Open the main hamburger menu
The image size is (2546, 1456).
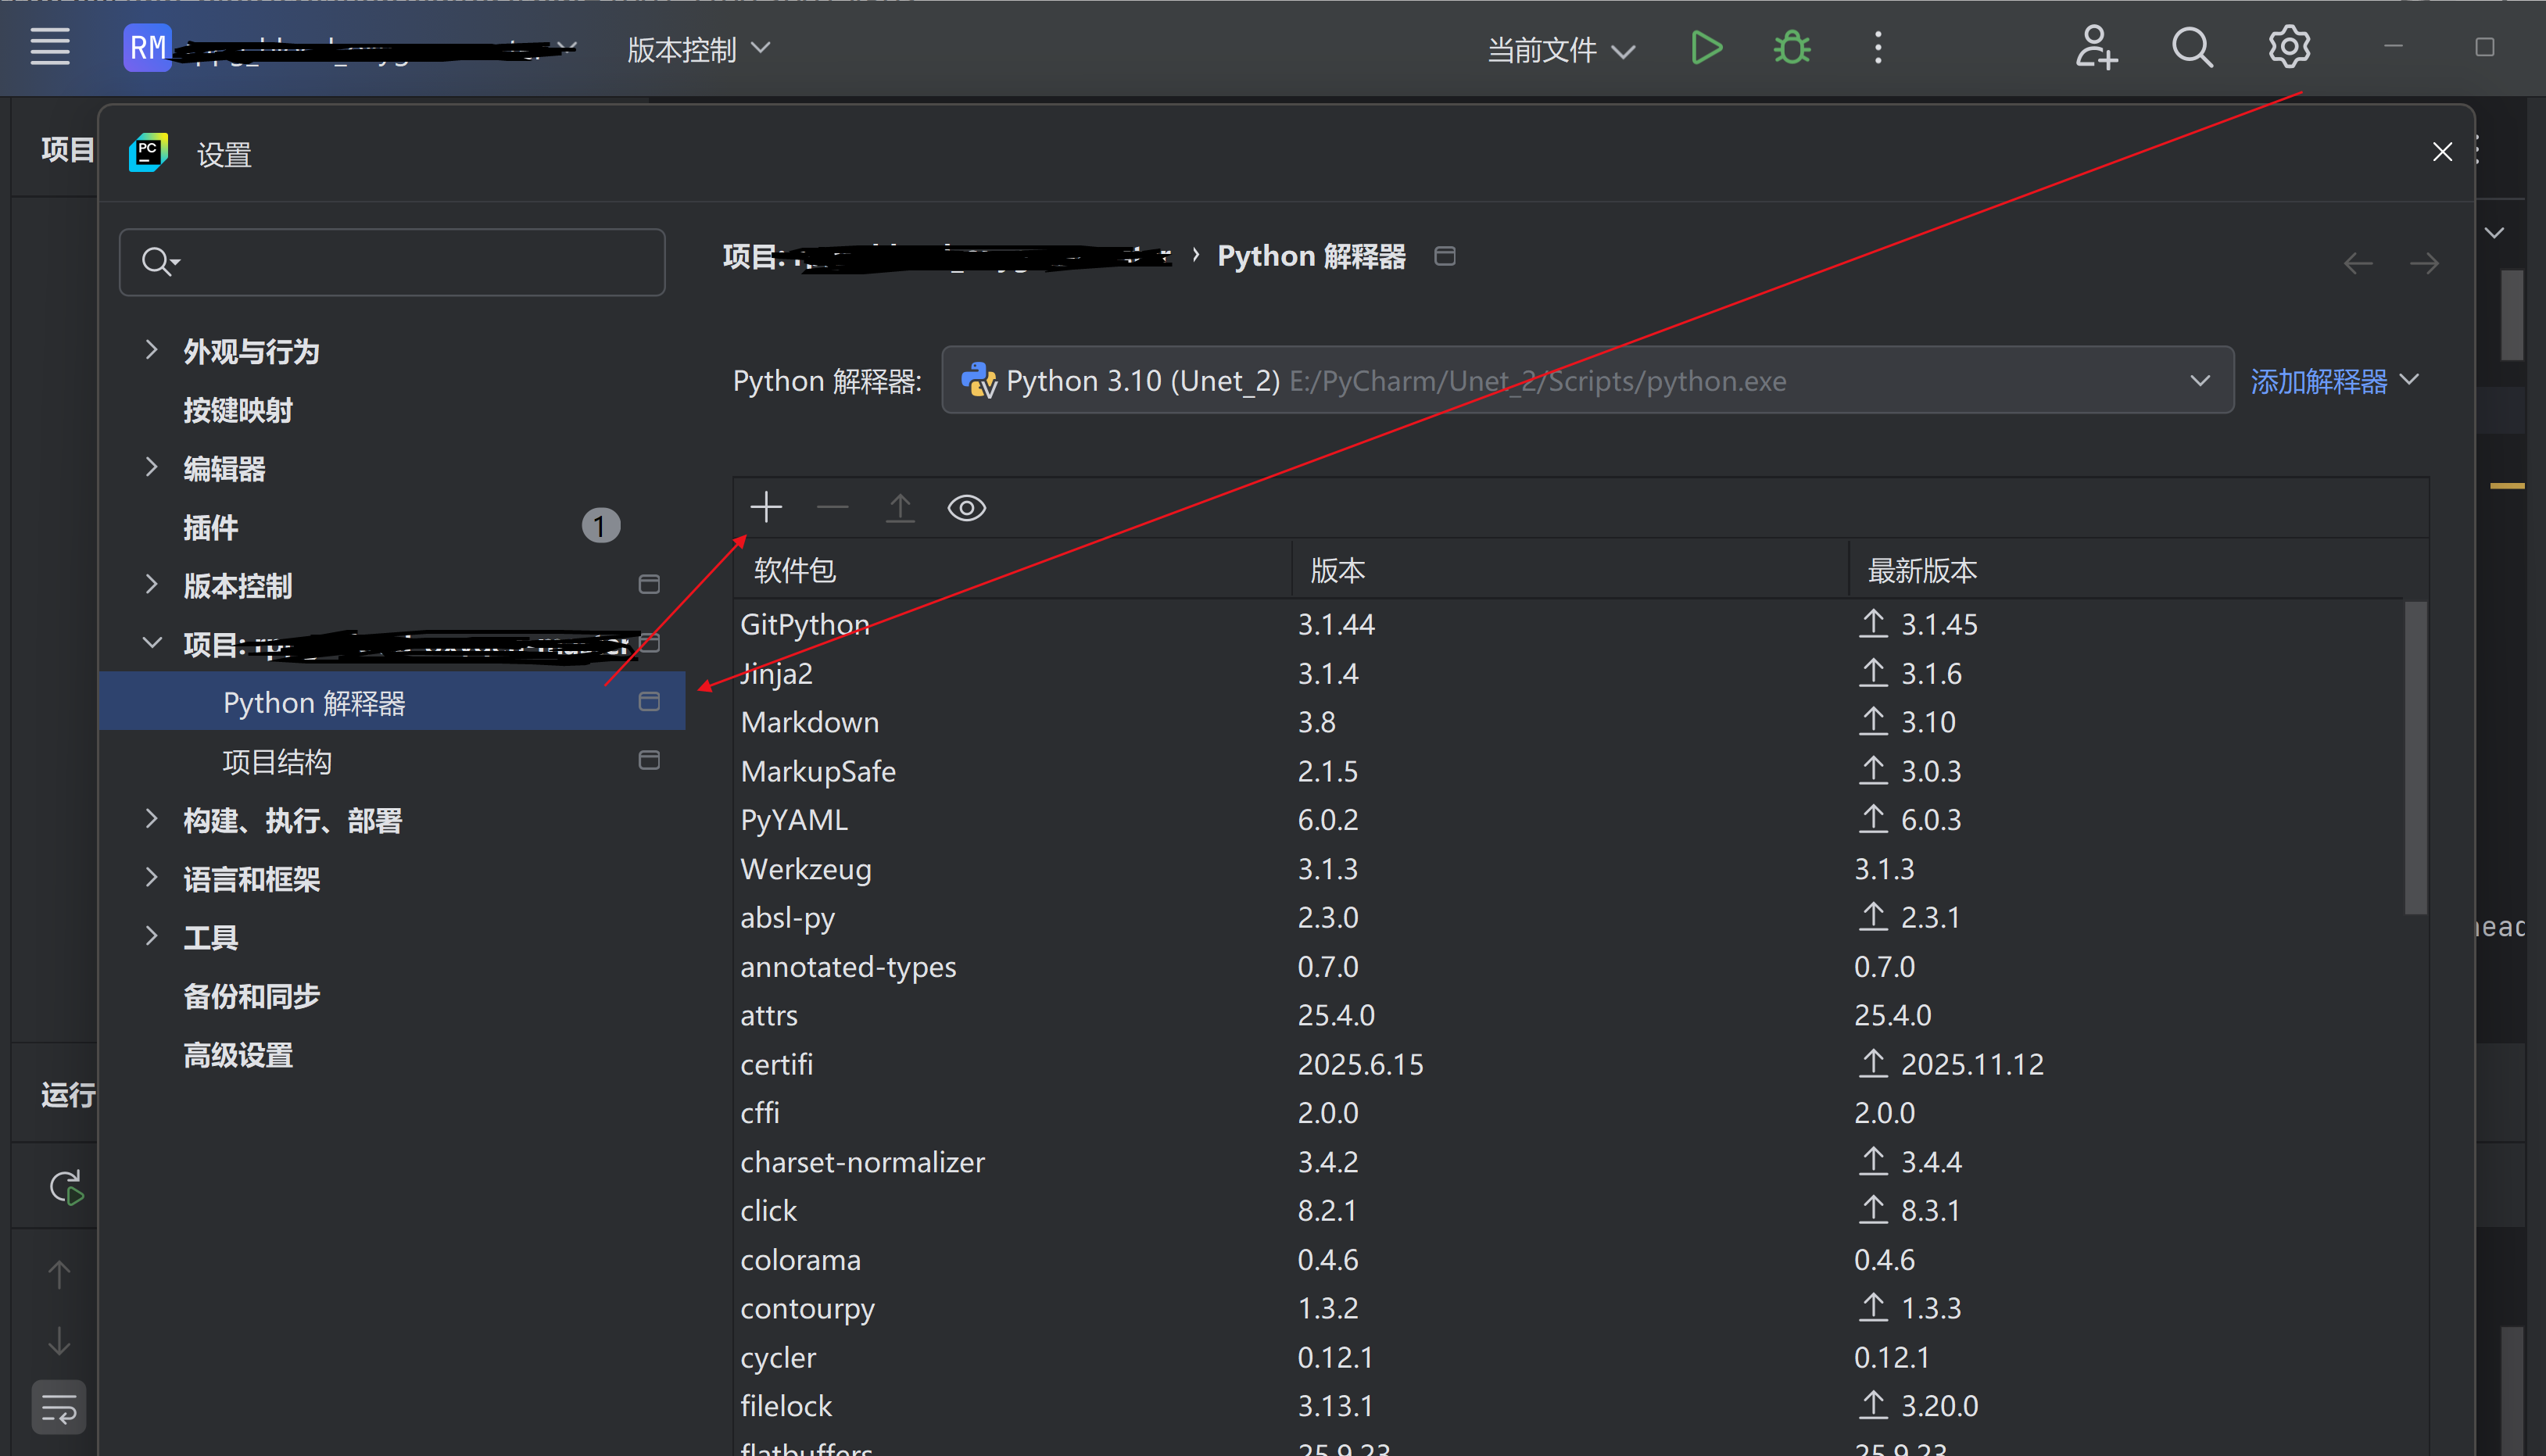pos(50,47)
